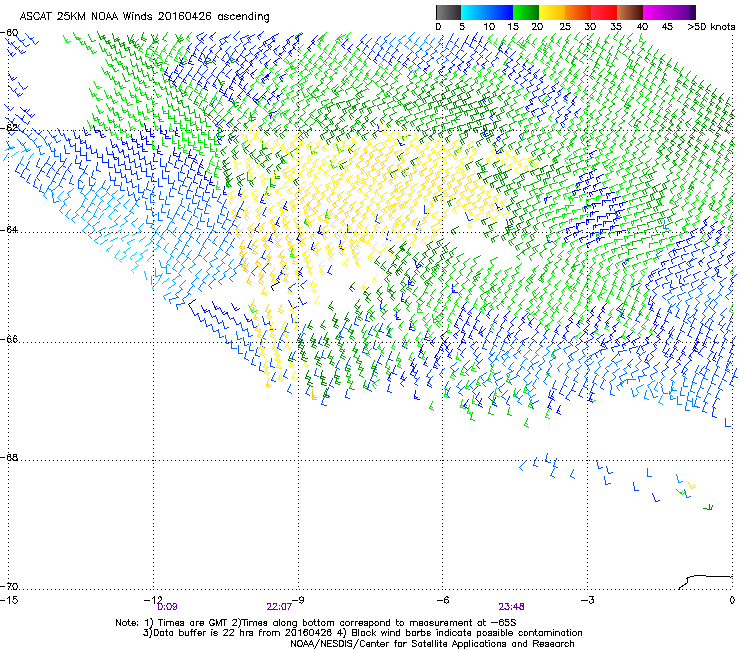Click the NOAA/NESDIS credit line
The image size is (740, 650).
click(x=432, y=644)
